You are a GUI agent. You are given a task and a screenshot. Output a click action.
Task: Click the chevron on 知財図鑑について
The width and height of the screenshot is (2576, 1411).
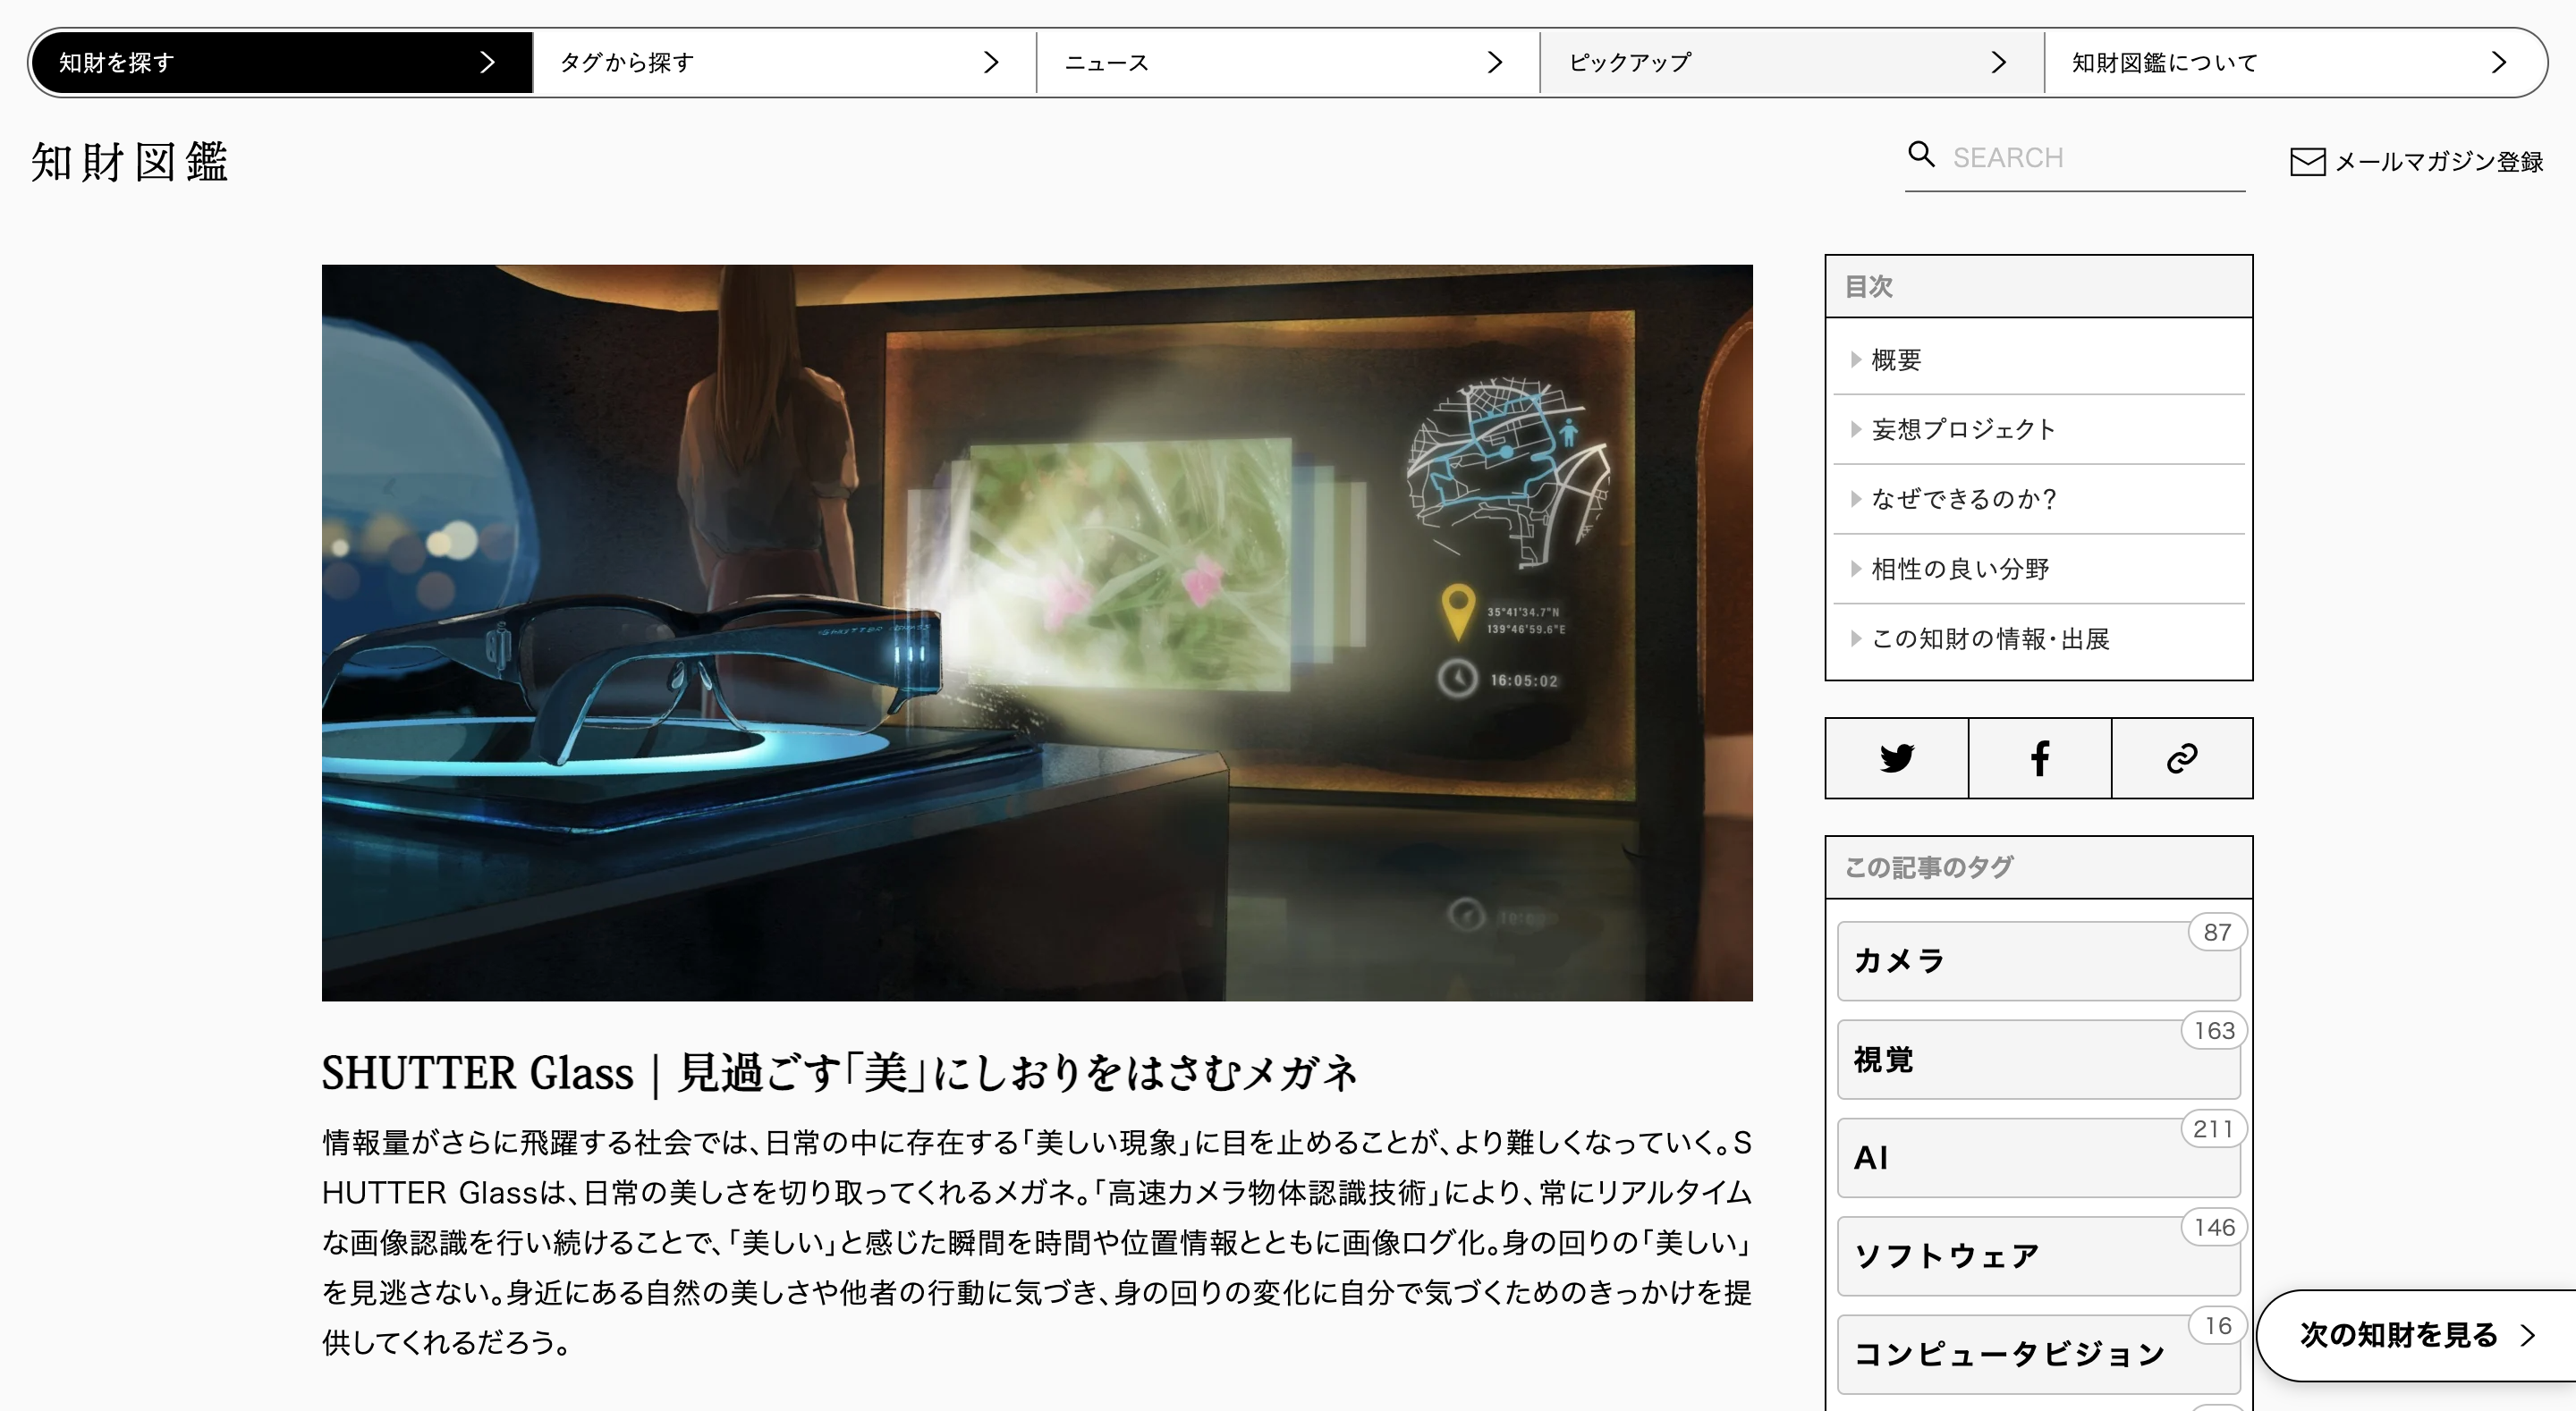(2498, 62)
